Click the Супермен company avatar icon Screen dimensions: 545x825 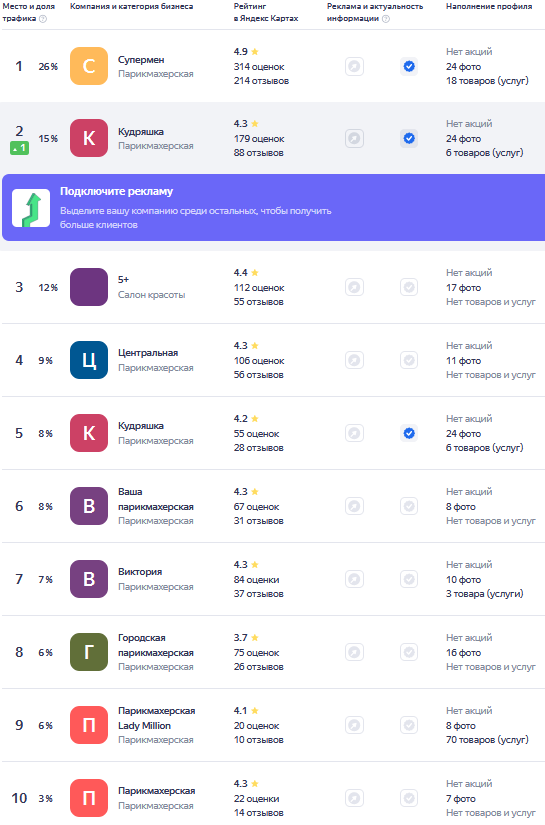(89, 66)
